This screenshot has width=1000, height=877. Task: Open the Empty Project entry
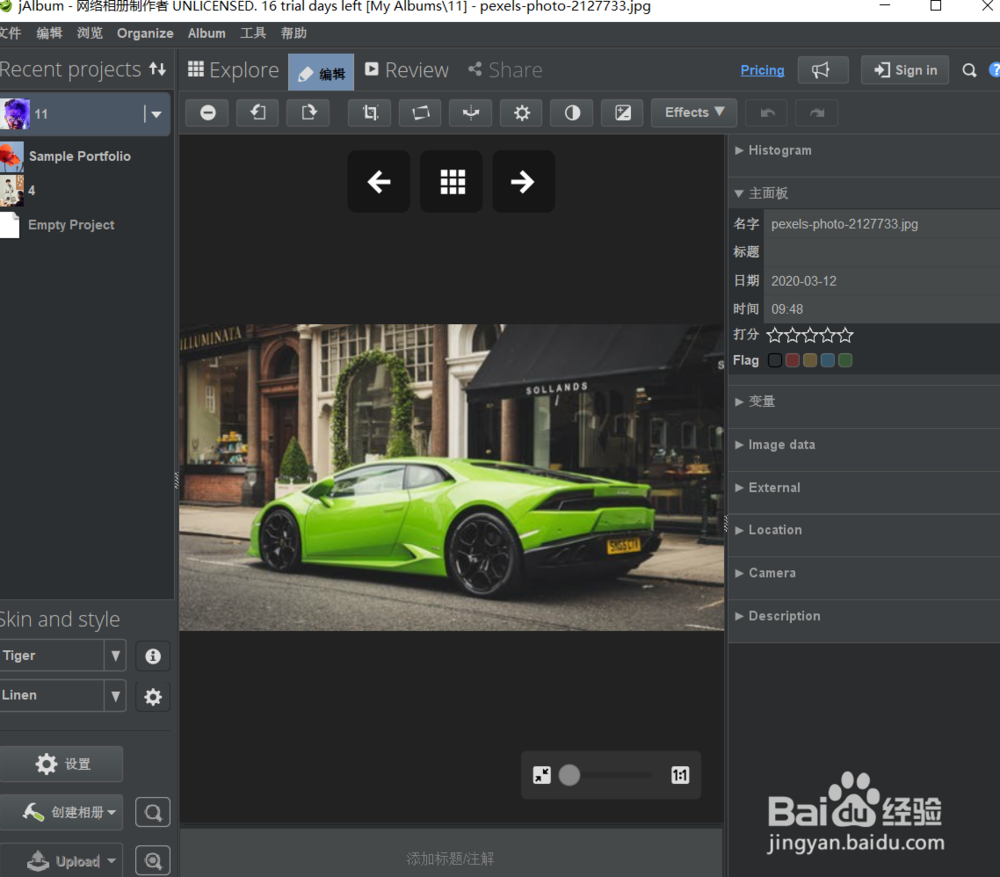tap(71, 225)
